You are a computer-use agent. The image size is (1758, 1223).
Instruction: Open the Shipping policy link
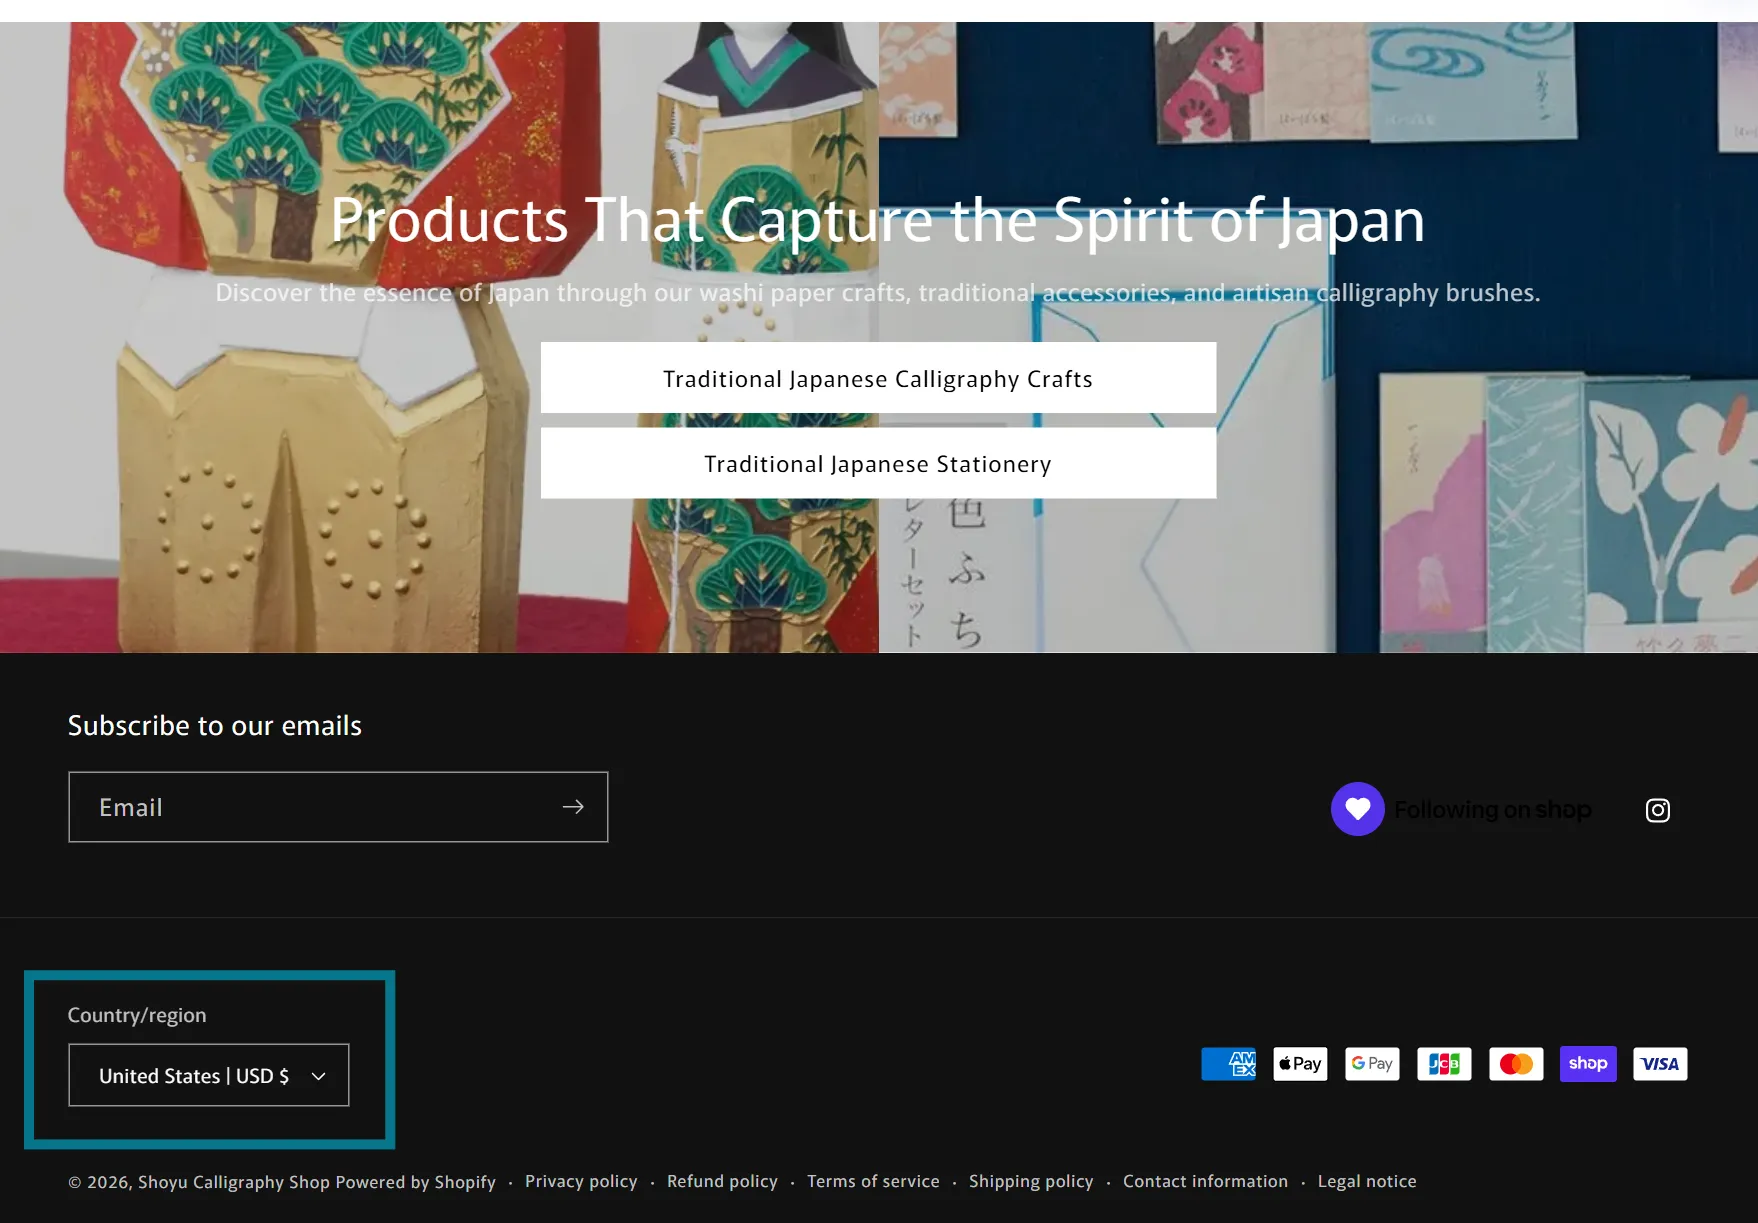[x=1031, y=1182]
